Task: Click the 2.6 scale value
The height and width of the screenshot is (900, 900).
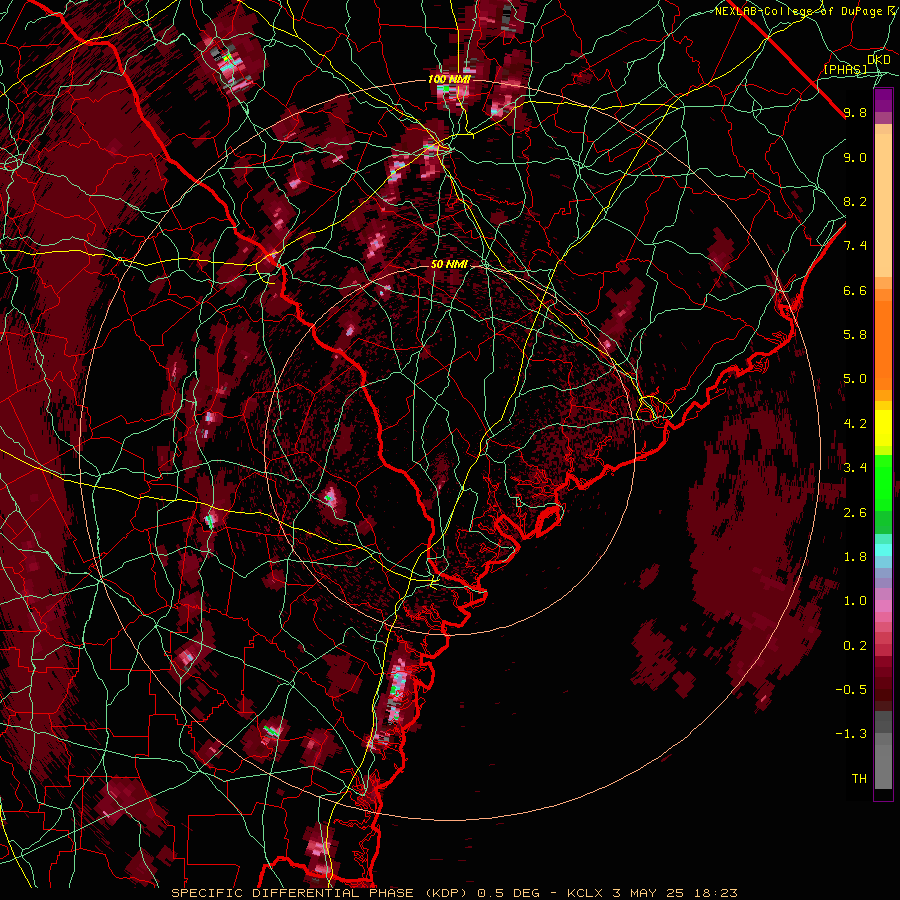Action: (855, 513)
